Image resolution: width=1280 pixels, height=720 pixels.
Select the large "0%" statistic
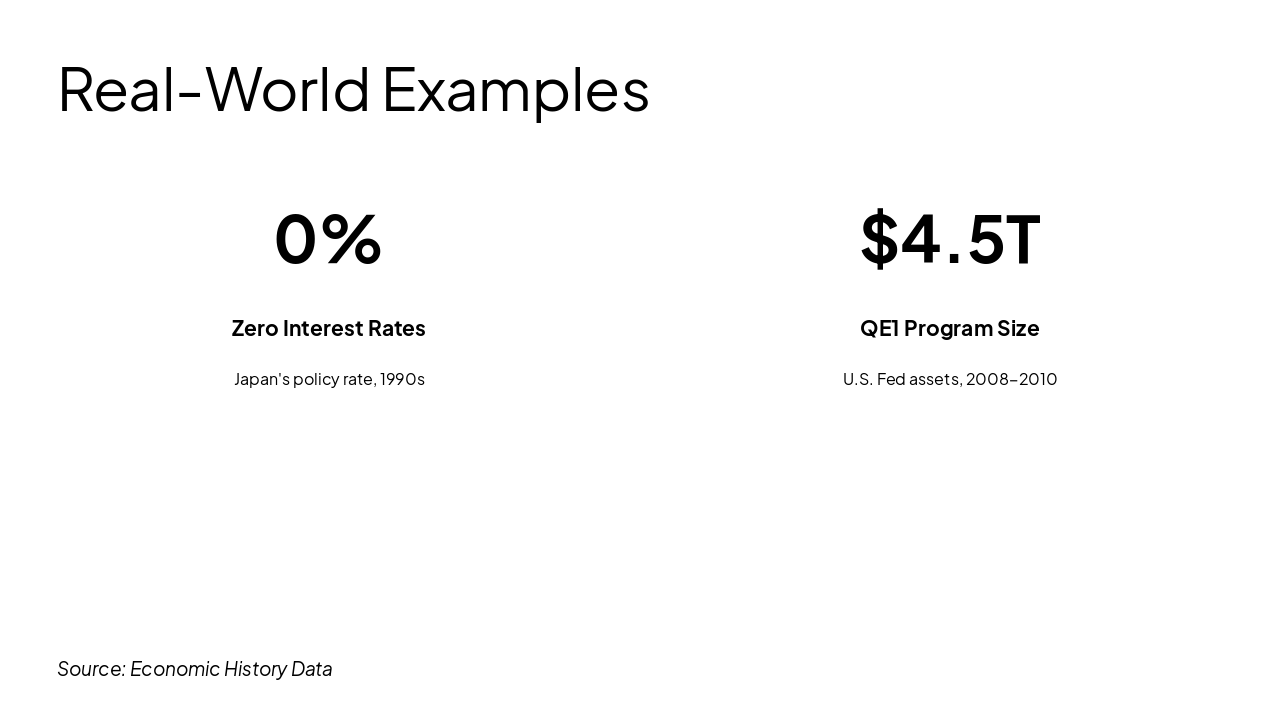[328, 239]
